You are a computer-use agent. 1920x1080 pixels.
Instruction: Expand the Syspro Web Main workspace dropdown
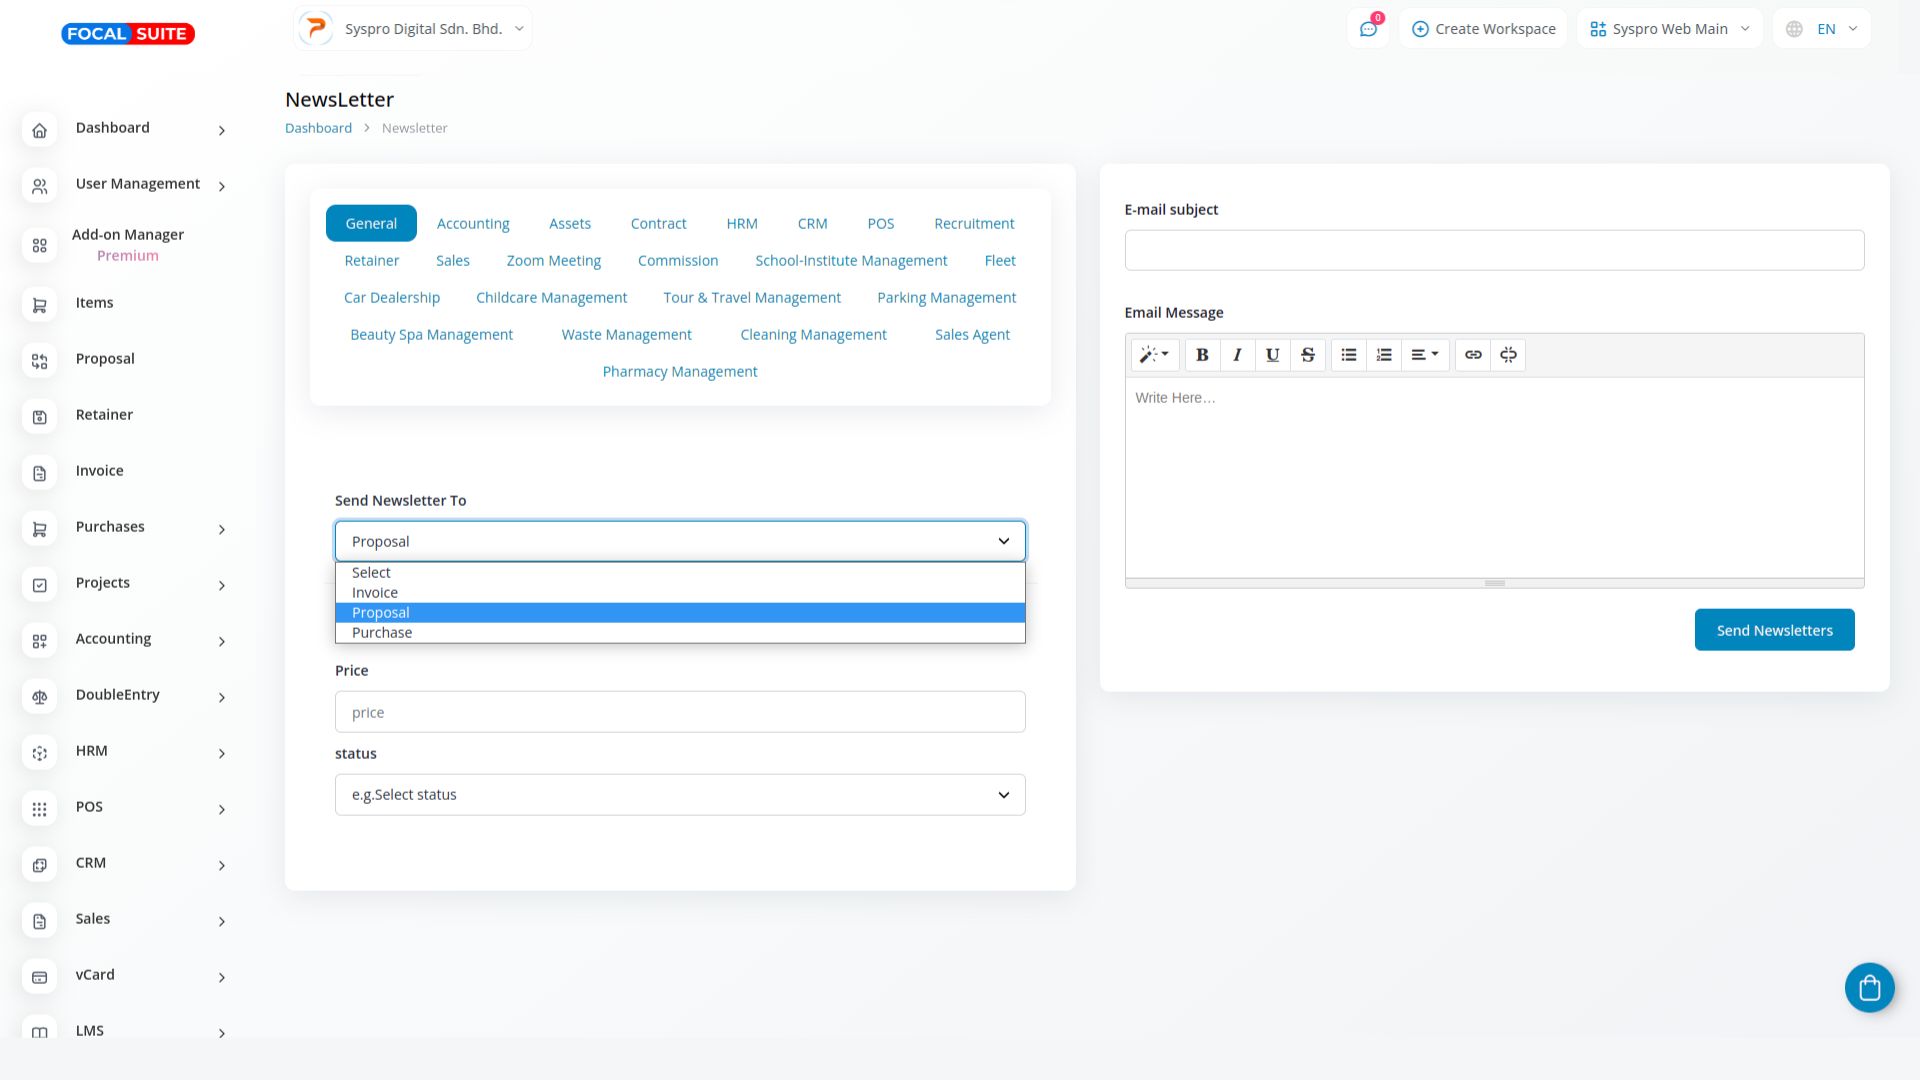pos(1669,29)
